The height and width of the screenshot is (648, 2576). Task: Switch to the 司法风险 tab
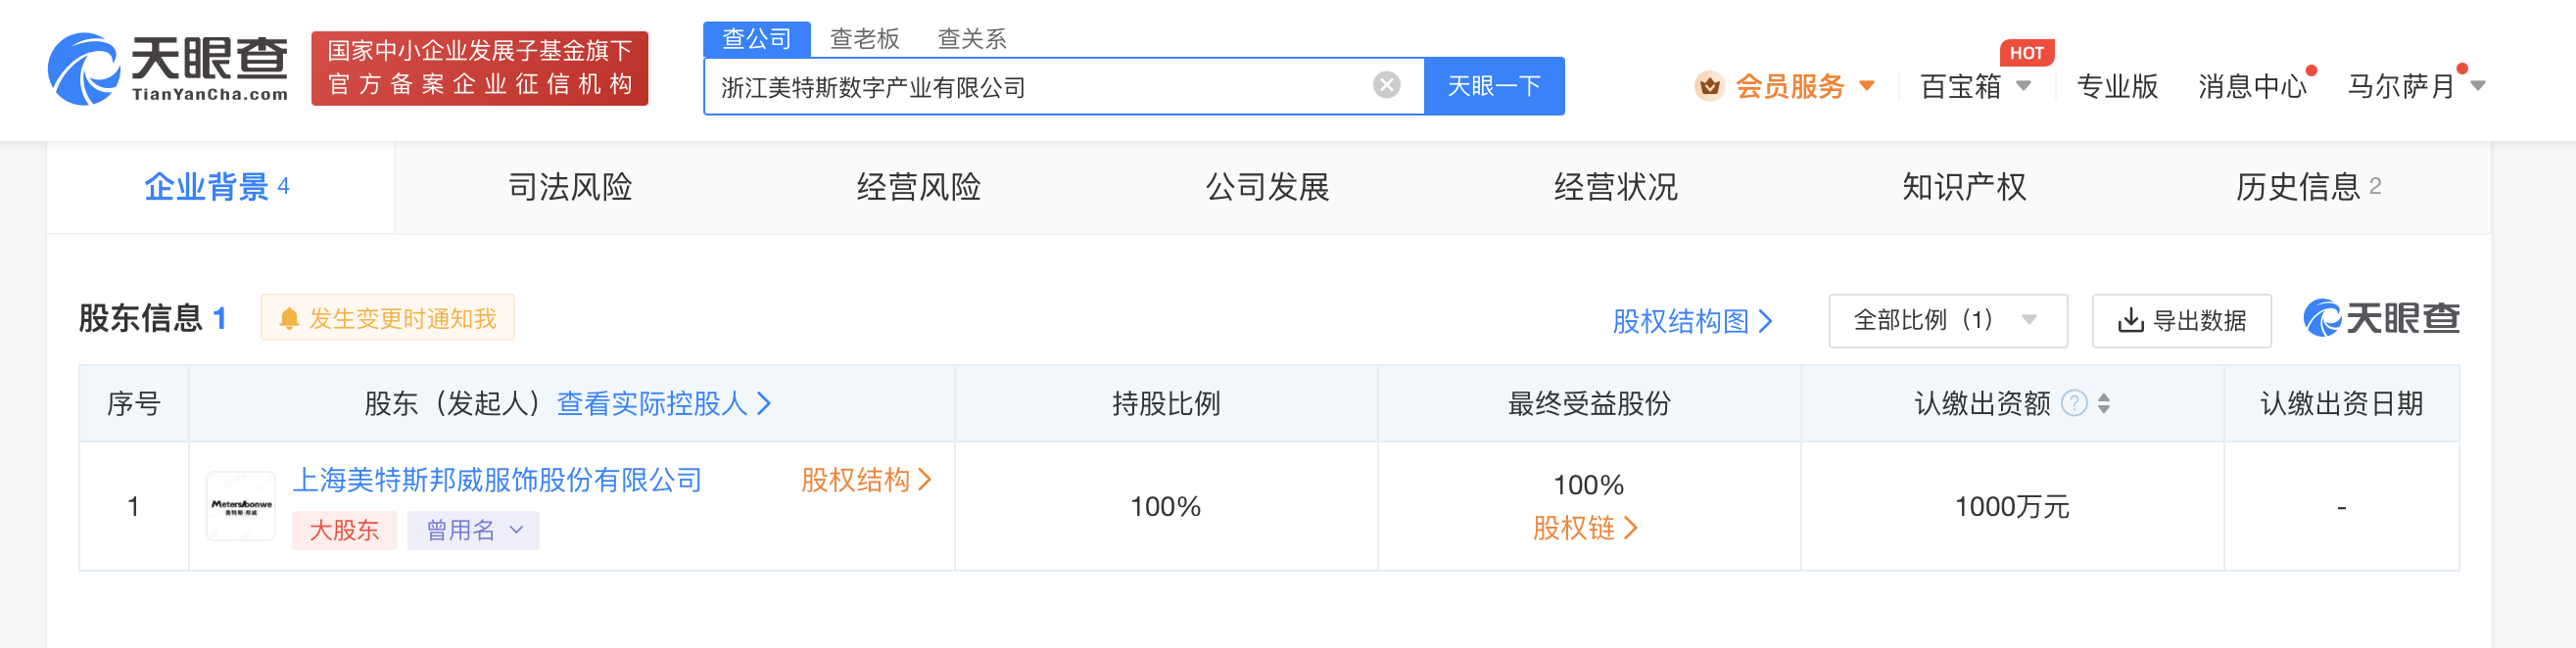point(570,187)
